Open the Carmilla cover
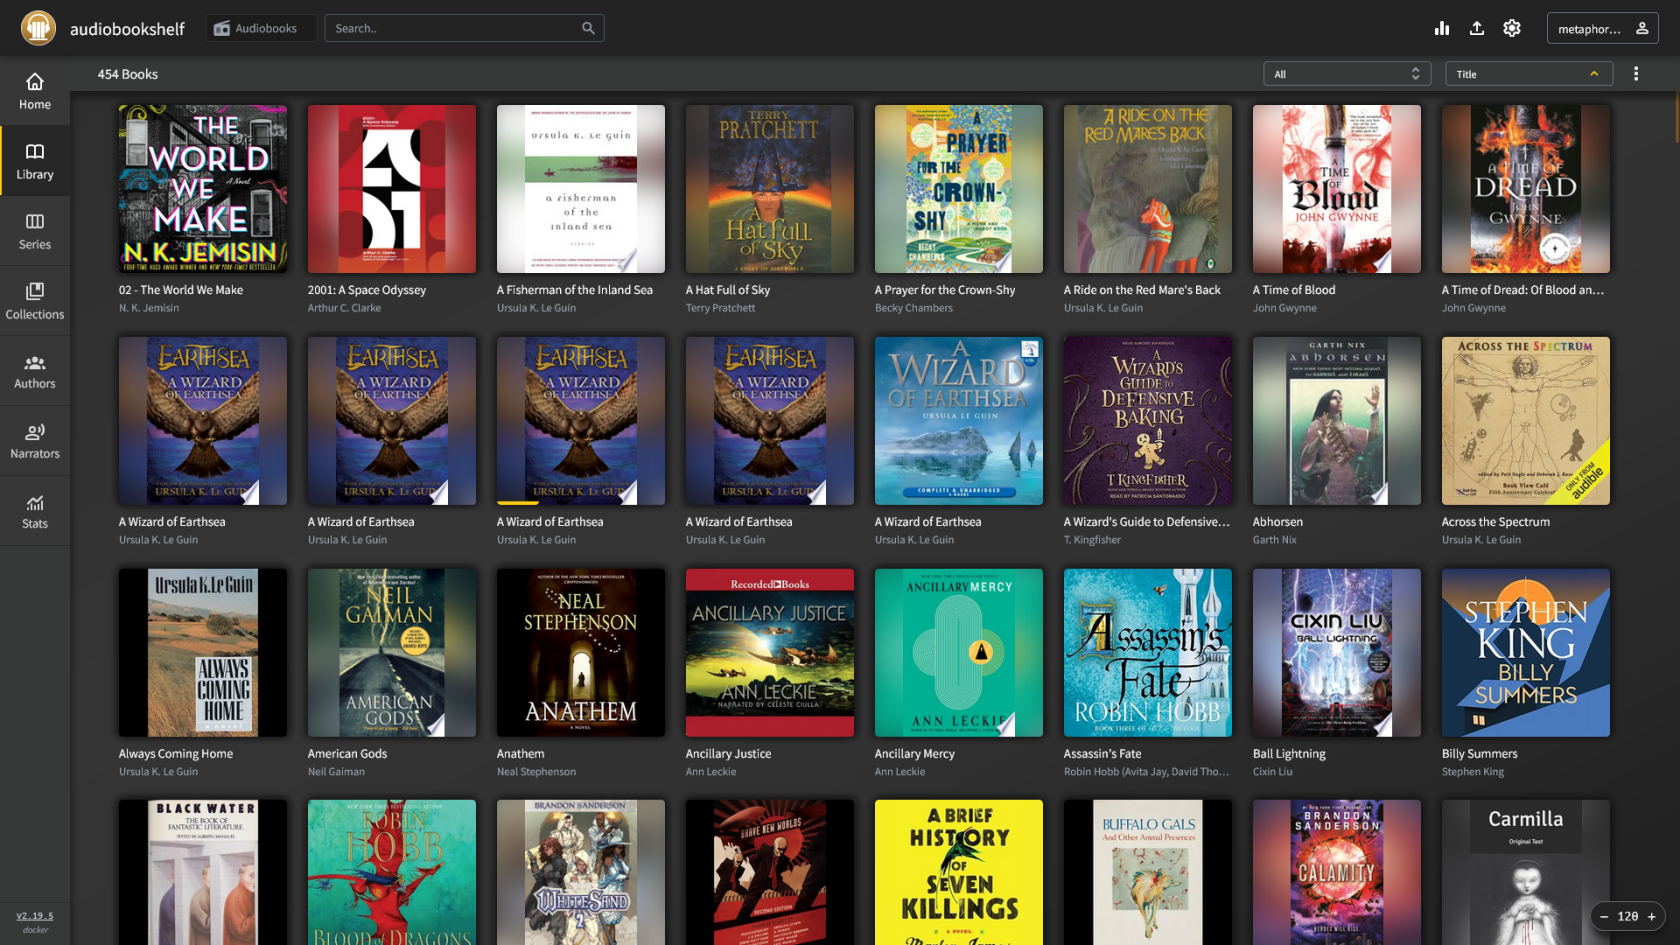 1526,872
